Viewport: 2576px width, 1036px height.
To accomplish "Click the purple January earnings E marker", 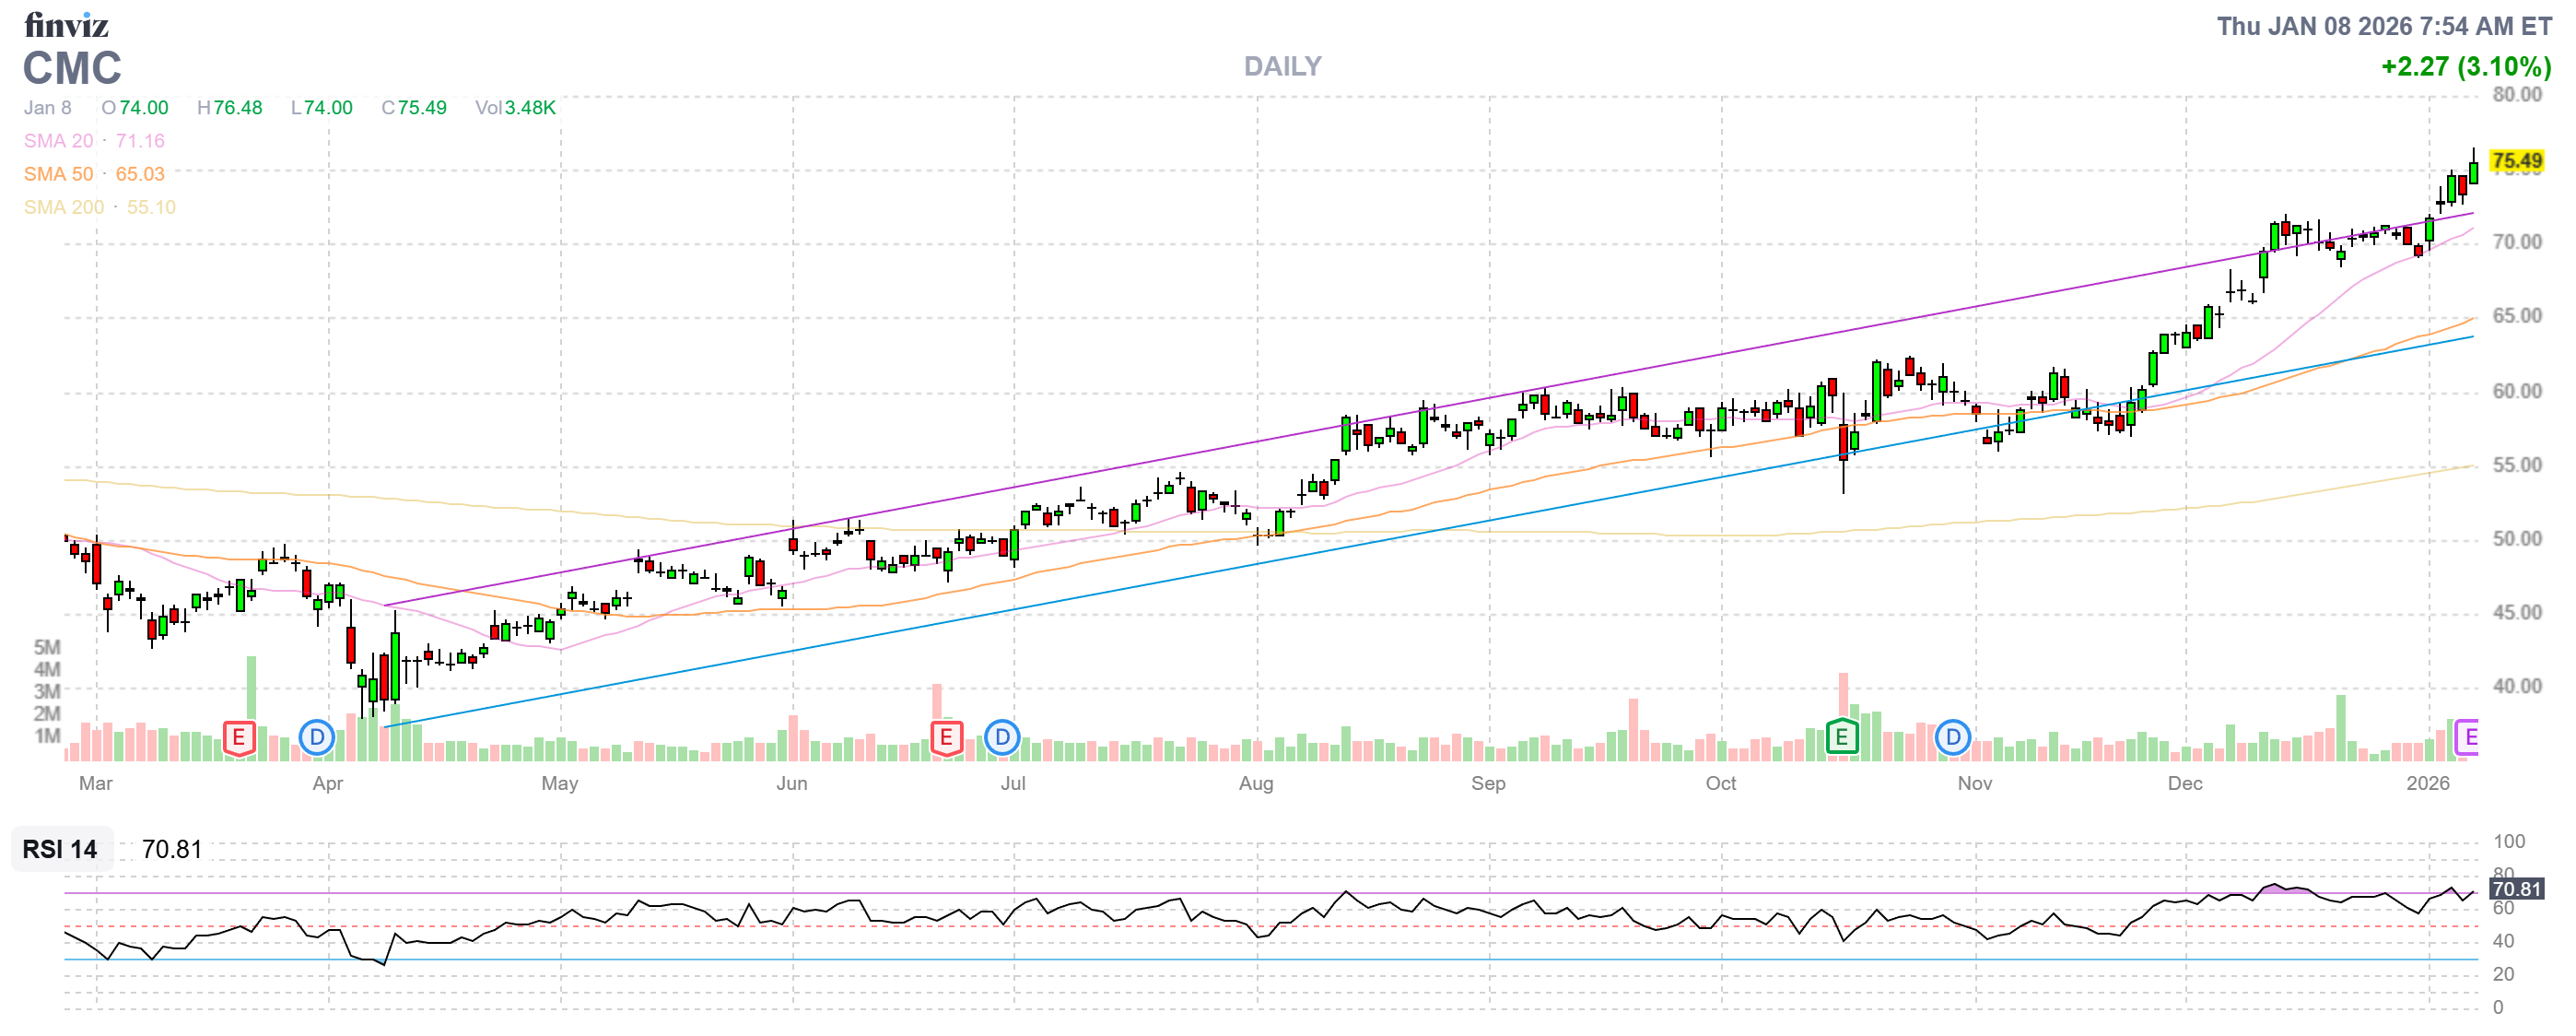I will coord(2468,739).
